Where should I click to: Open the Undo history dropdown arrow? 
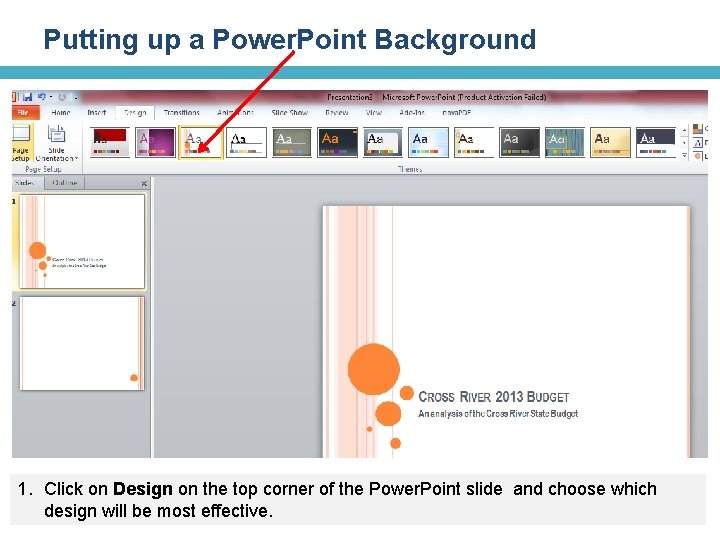[x=51, y=97]
